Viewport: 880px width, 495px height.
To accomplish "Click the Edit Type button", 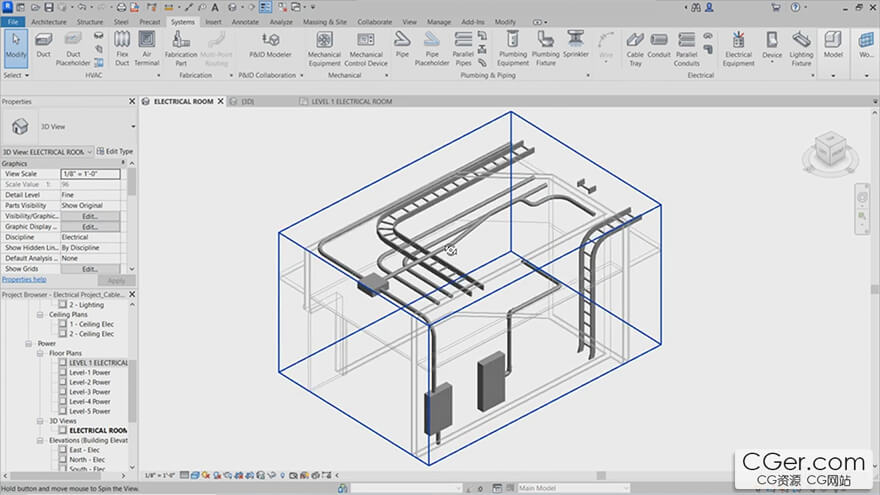I will (115, 152).
